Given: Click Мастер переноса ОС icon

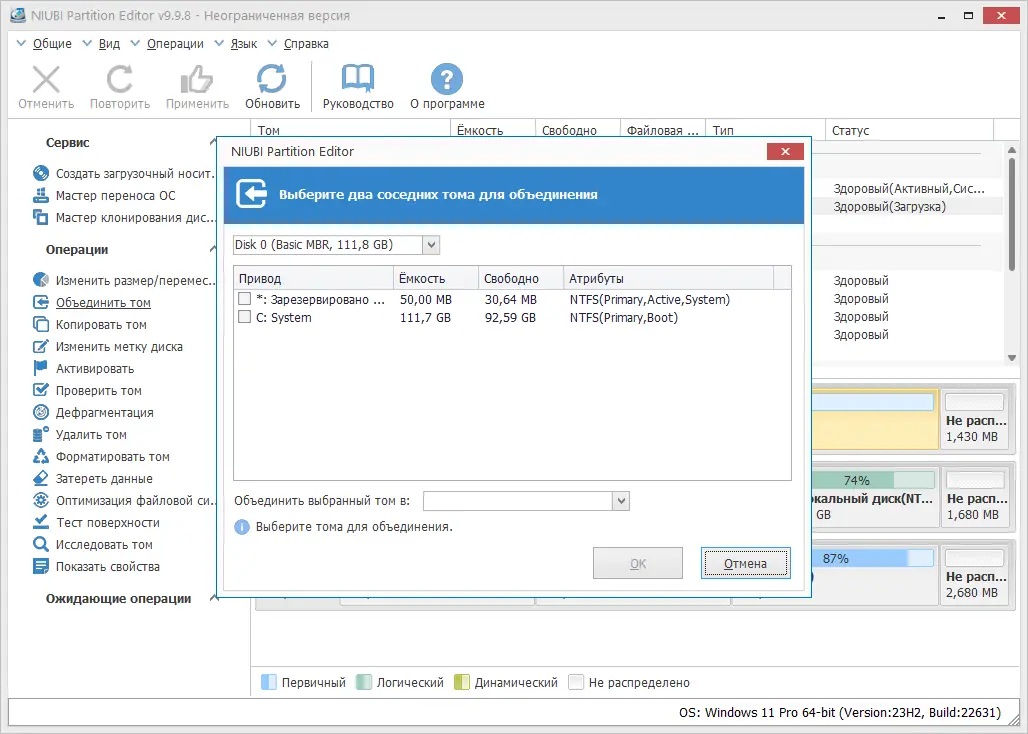Looking at the screenshot, I should (41, 195).
